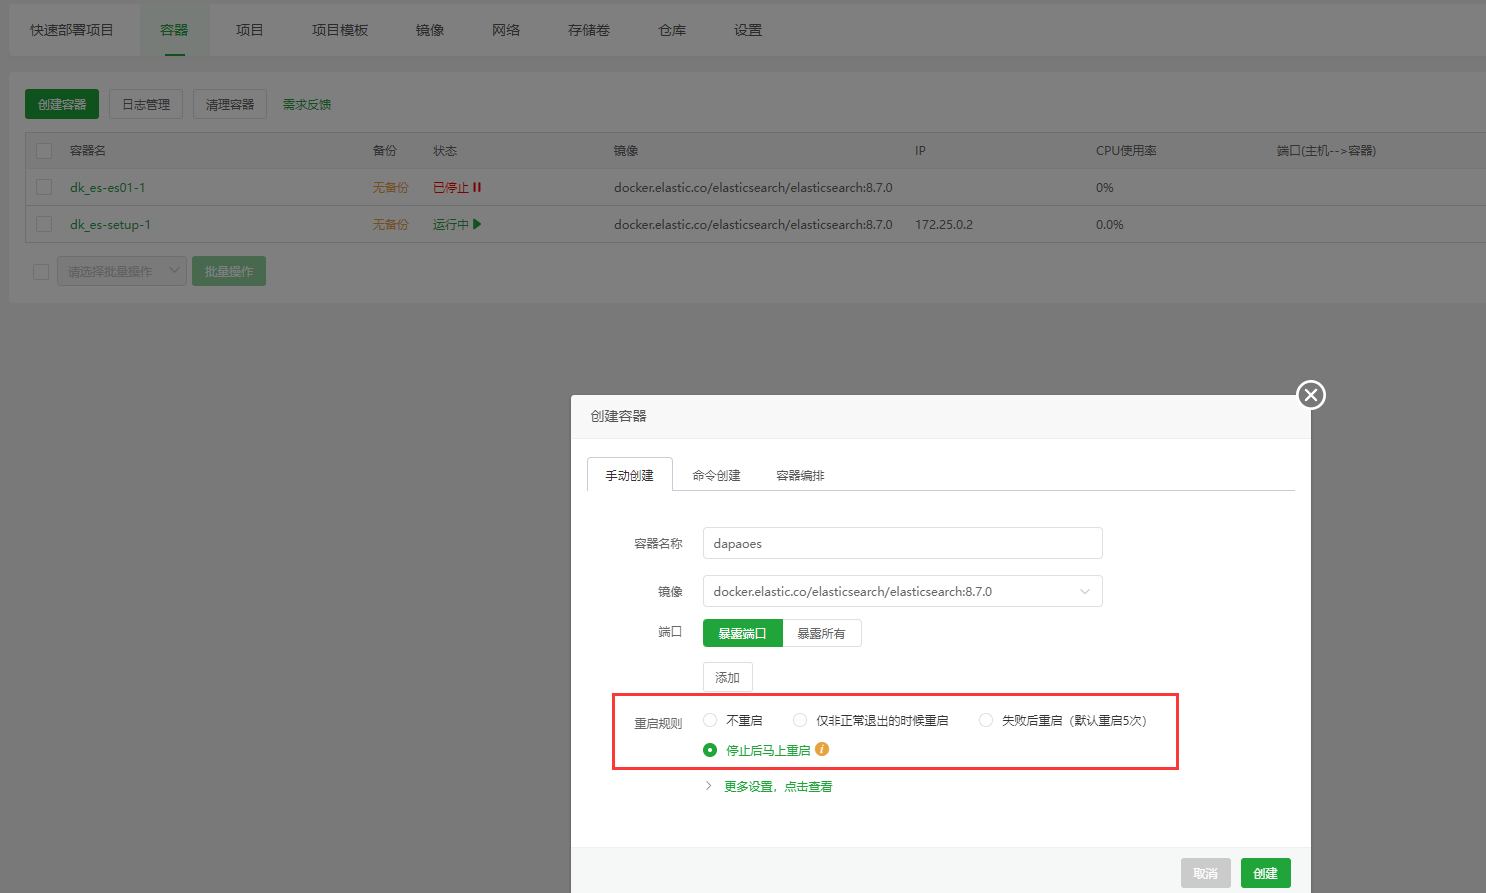Screen dimensions: 1486x893
Task: Click the 运行中 status text
Action: [451, 224]
